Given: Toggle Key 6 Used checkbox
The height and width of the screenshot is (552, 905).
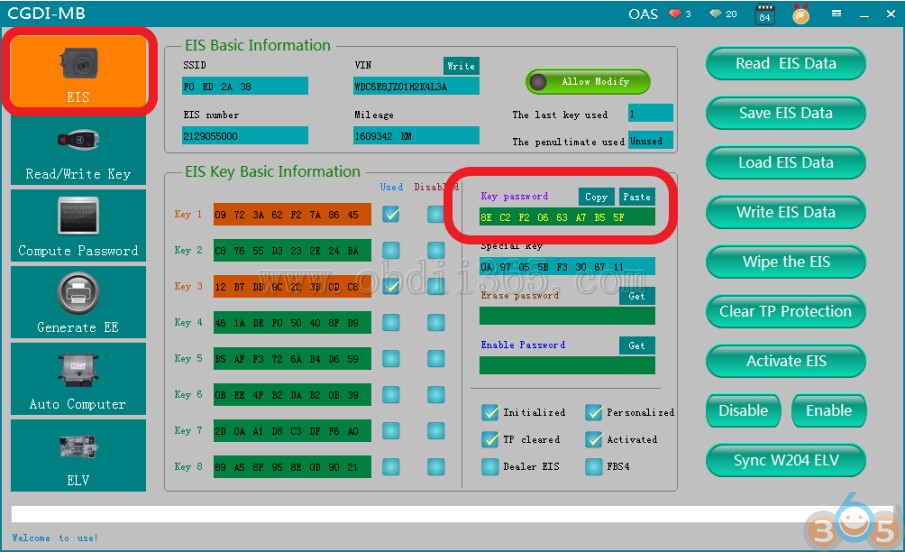Looking at the screenshot, I should click(391, 394).
